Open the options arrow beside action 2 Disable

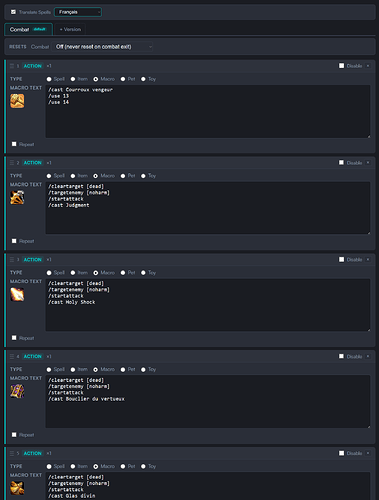coord(368,163)
